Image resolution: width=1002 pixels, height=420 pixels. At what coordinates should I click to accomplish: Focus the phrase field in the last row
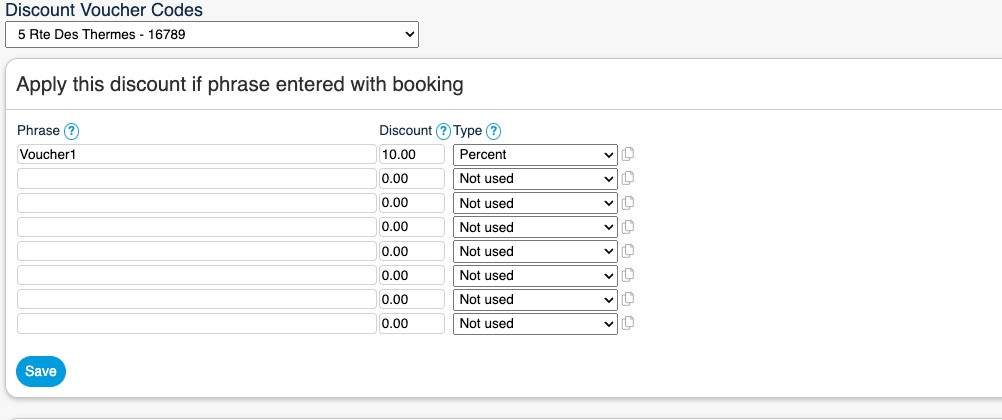(x=196, y=323)
